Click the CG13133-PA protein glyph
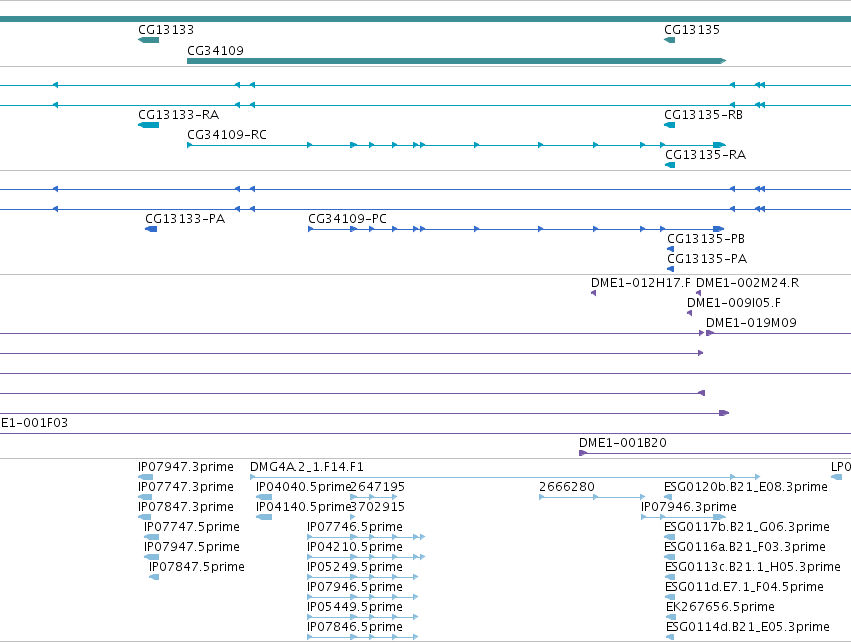Screen dimensions: 851x642 coord(151,229)
